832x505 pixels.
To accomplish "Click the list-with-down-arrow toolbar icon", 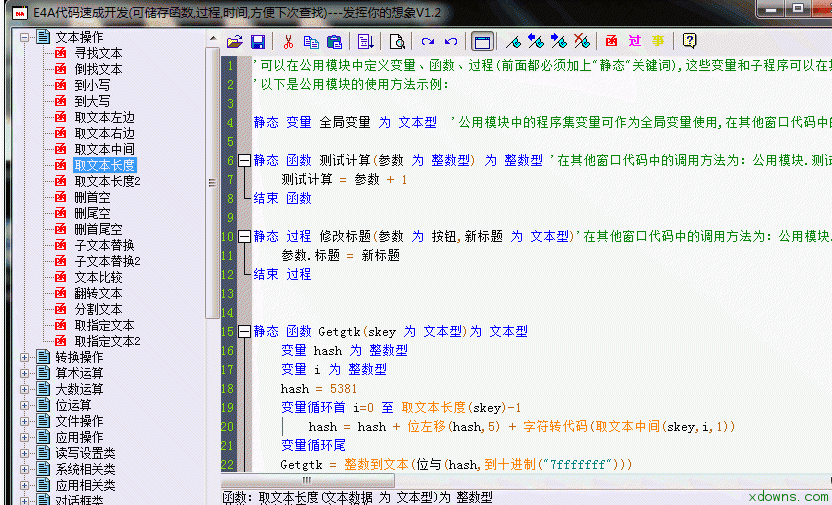I will click(366, 41).
